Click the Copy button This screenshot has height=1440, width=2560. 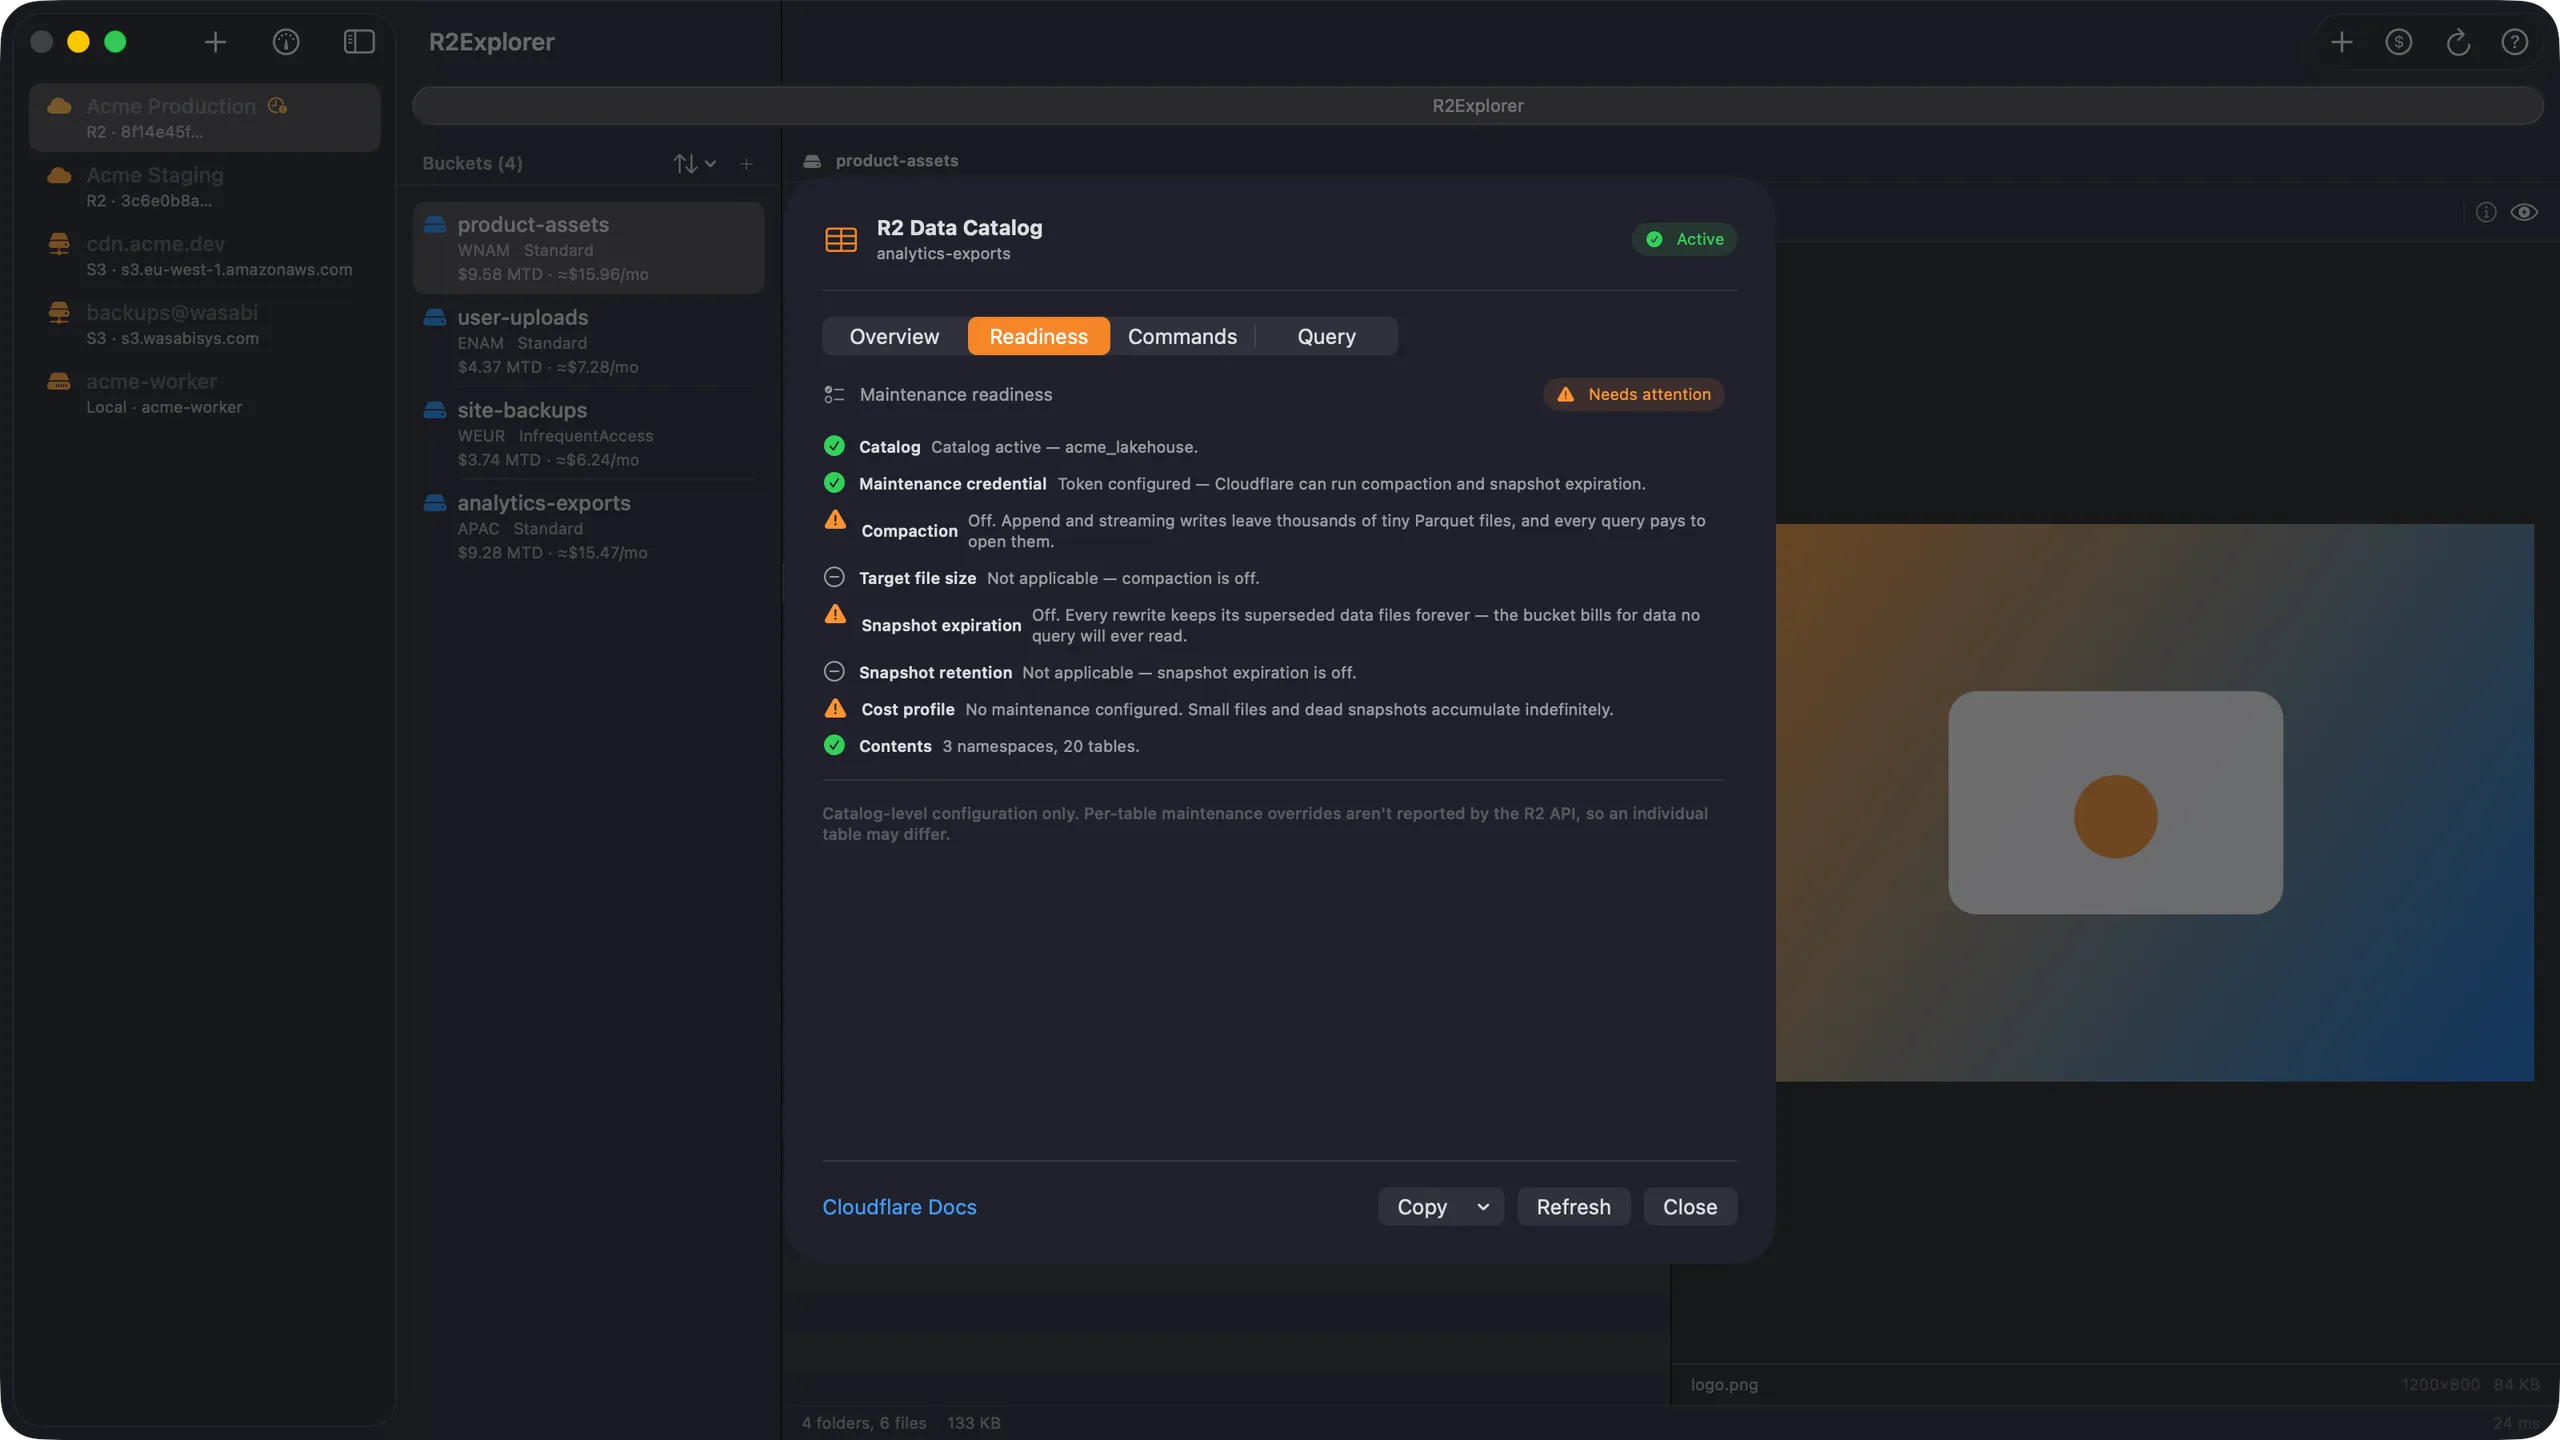coord(1422,1207)
